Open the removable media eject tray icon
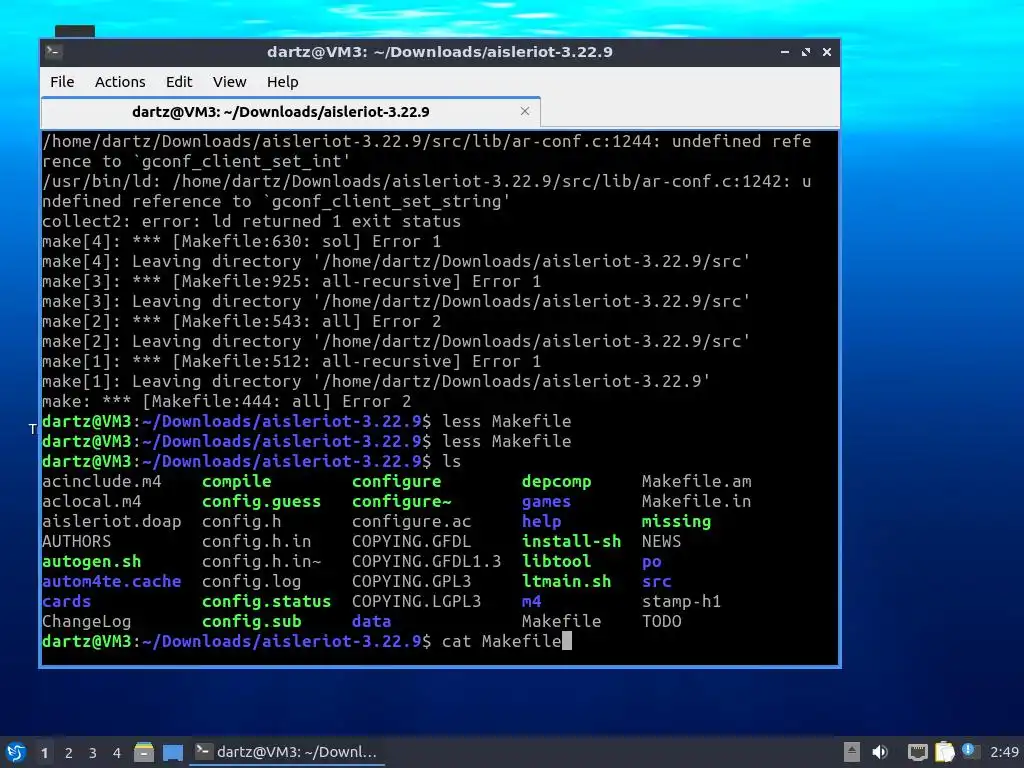This screenshot has width=1024, height=768. click(851, 752)
